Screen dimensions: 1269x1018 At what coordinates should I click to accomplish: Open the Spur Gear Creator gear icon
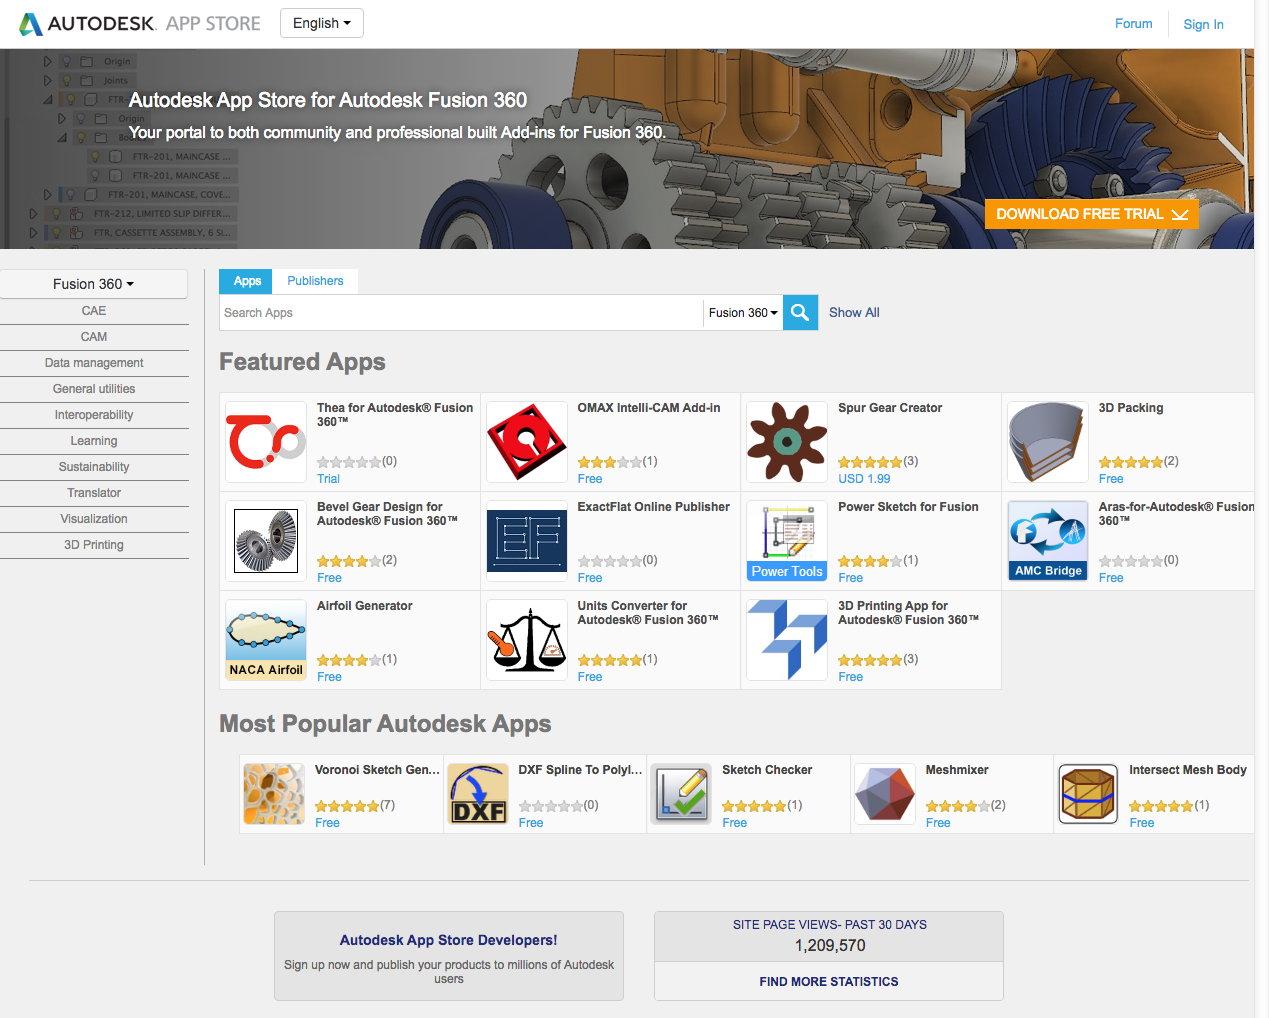coord(787,442)
